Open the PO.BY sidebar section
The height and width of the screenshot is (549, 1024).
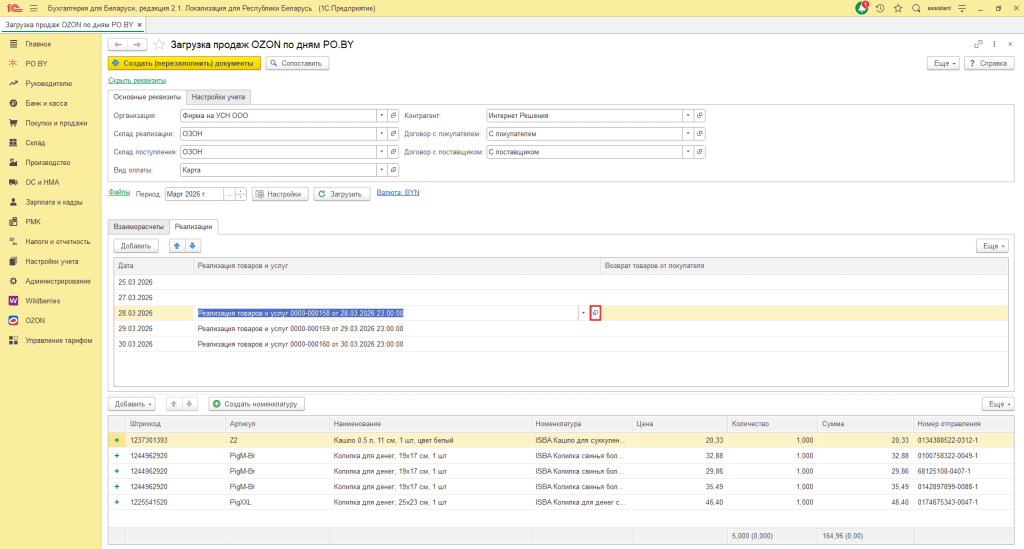pyautogui.click(x=36, y=63)
